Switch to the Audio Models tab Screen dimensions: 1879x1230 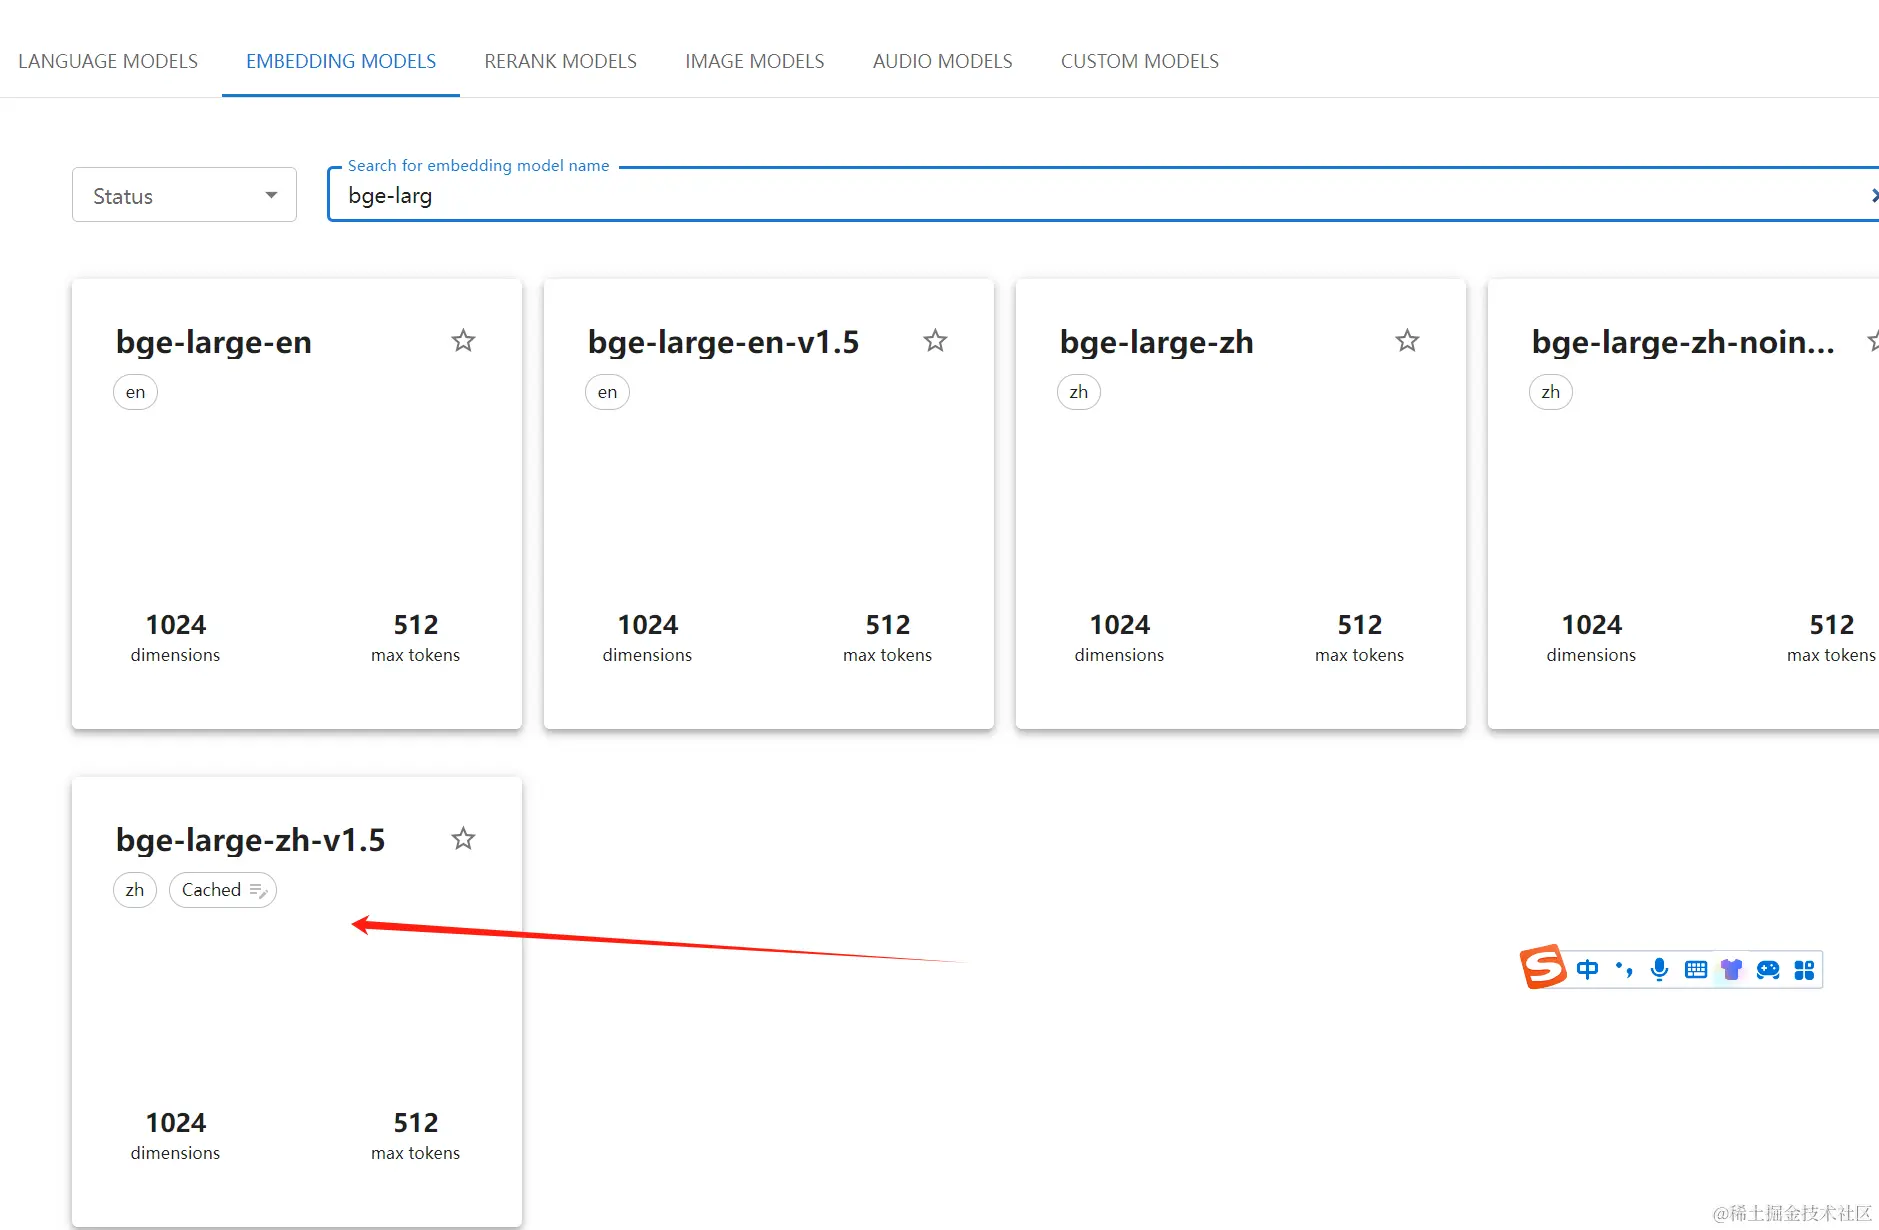tap(942, 61)
